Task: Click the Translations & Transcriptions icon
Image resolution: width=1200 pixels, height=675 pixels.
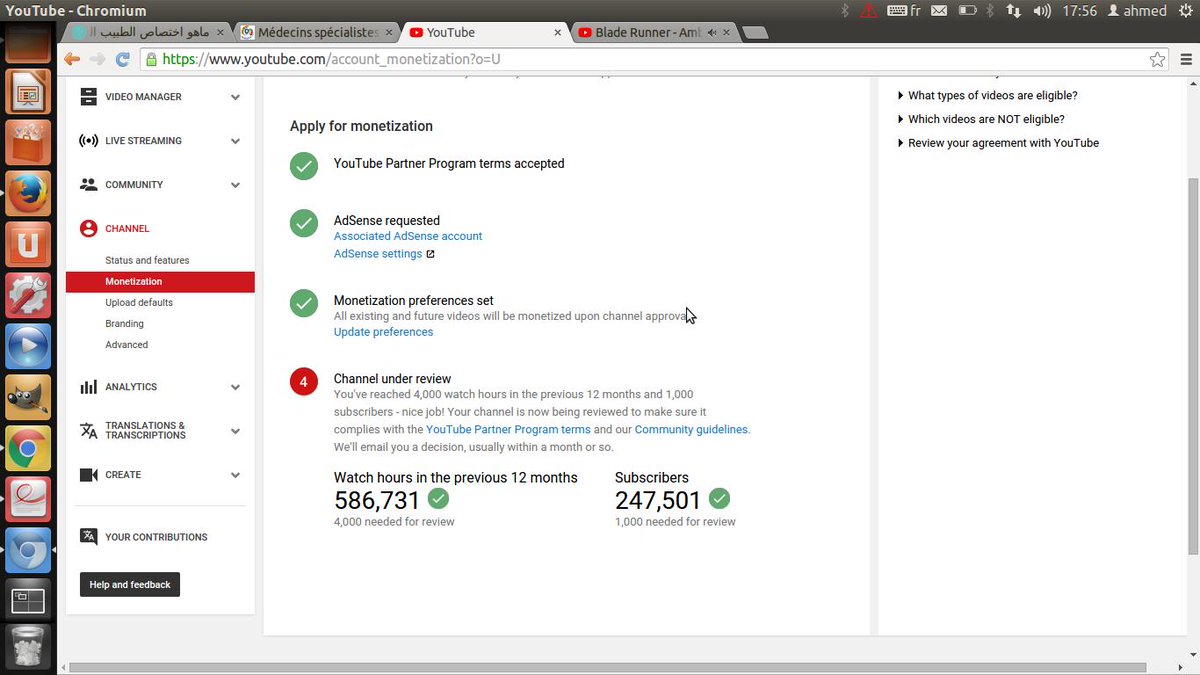Action: click(x=88, y=431)
